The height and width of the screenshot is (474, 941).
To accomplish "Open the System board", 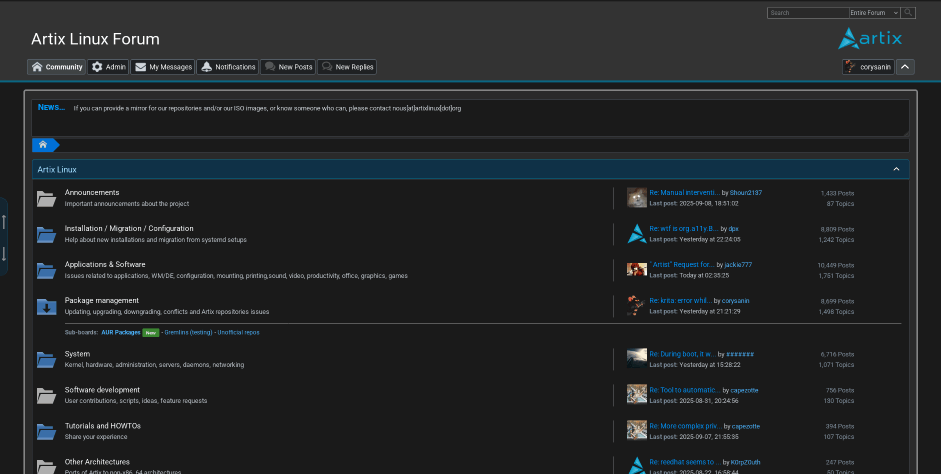I will pos(77,354).
